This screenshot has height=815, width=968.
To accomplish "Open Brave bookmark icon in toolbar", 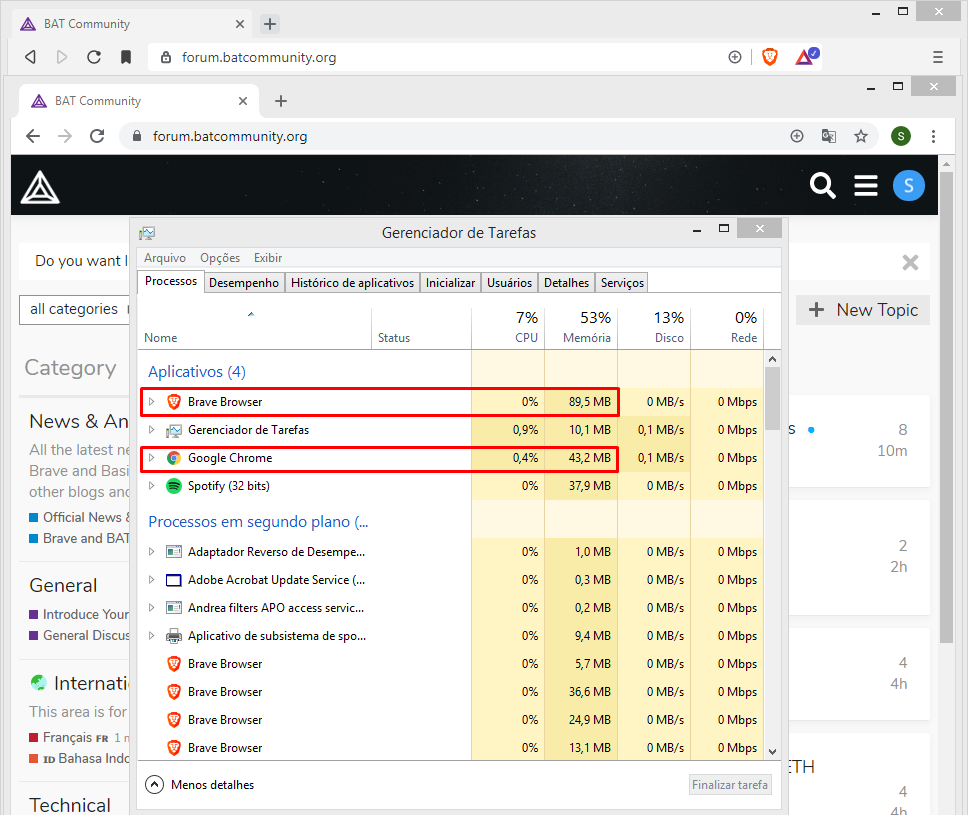I will point(126,57).
